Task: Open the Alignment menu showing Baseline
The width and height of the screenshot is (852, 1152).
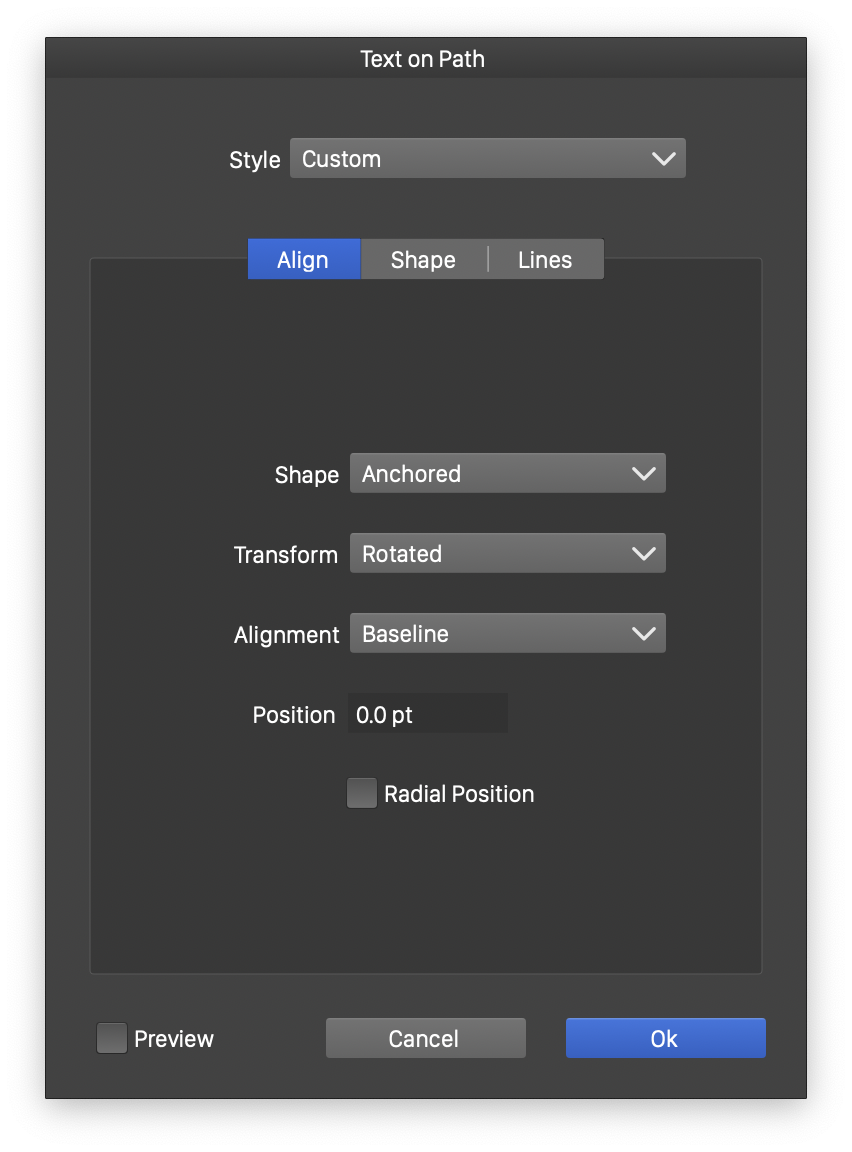Action: [x=507, y=634]
